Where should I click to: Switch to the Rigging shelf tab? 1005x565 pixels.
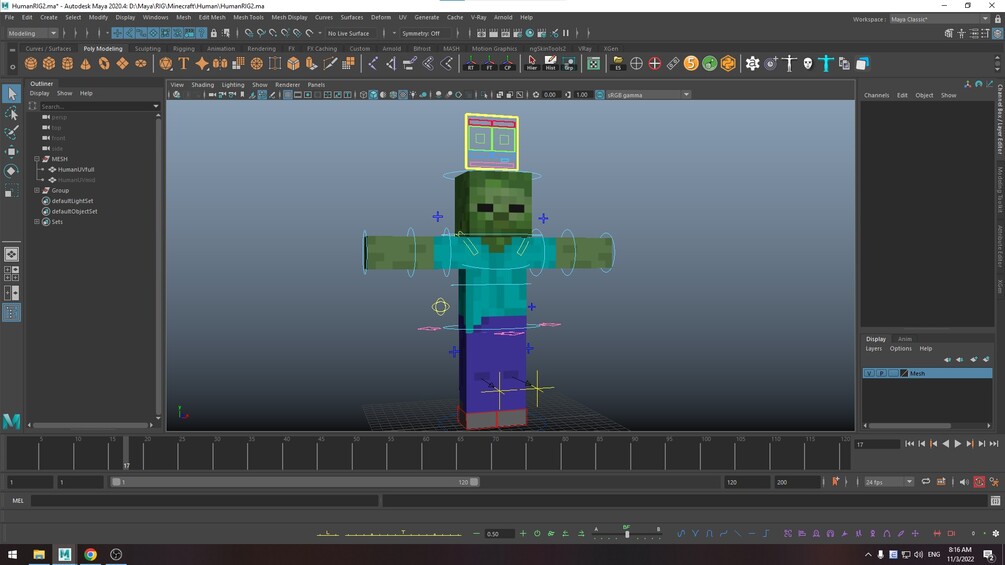(x=183, y=49)
